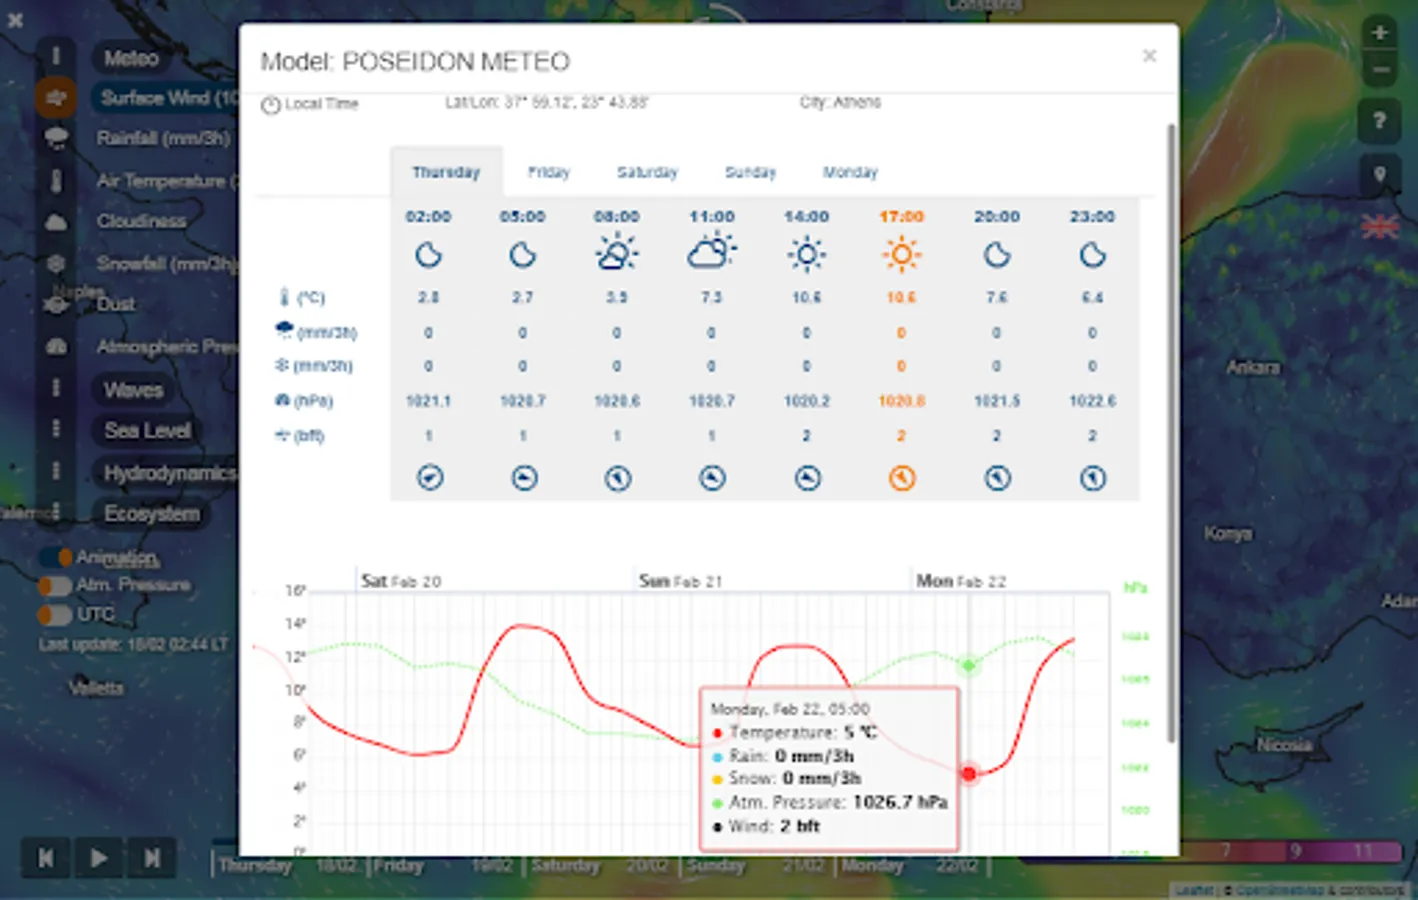Switch language with the UK flag

pos(1380,227)
